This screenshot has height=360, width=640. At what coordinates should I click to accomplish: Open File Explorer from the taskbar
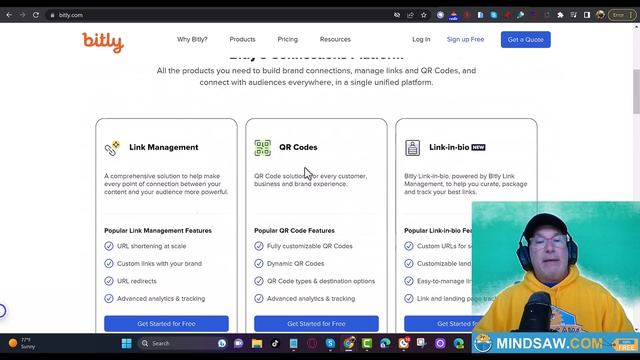tap(257, 343)
